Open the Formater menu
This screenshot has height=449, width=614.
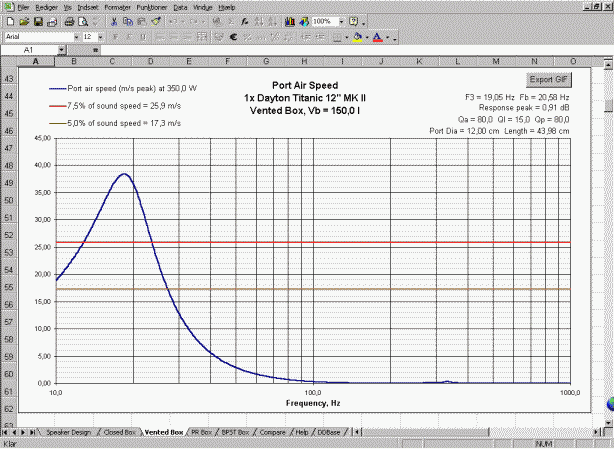pyautogui.click(x=119, y=7)
